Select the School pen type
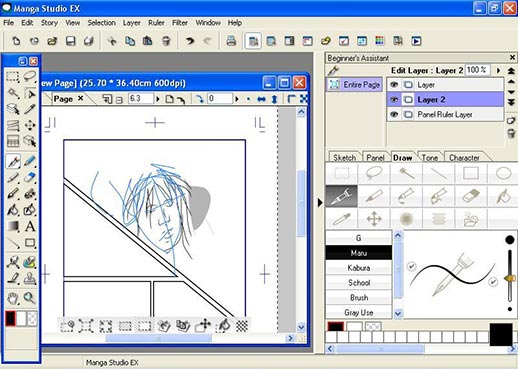518x369 pixels. (359, 283)
